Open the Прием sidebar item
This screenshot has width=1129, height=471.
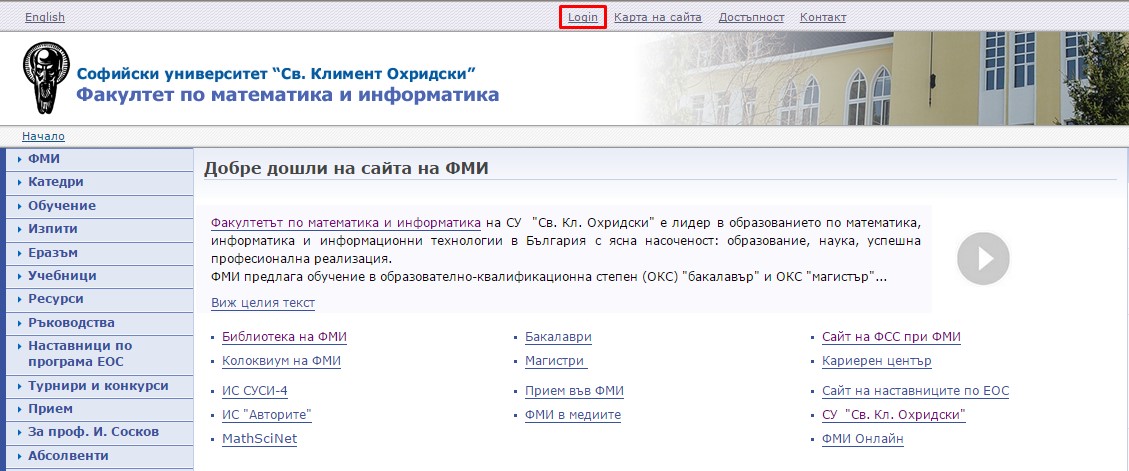click(99, 409)
